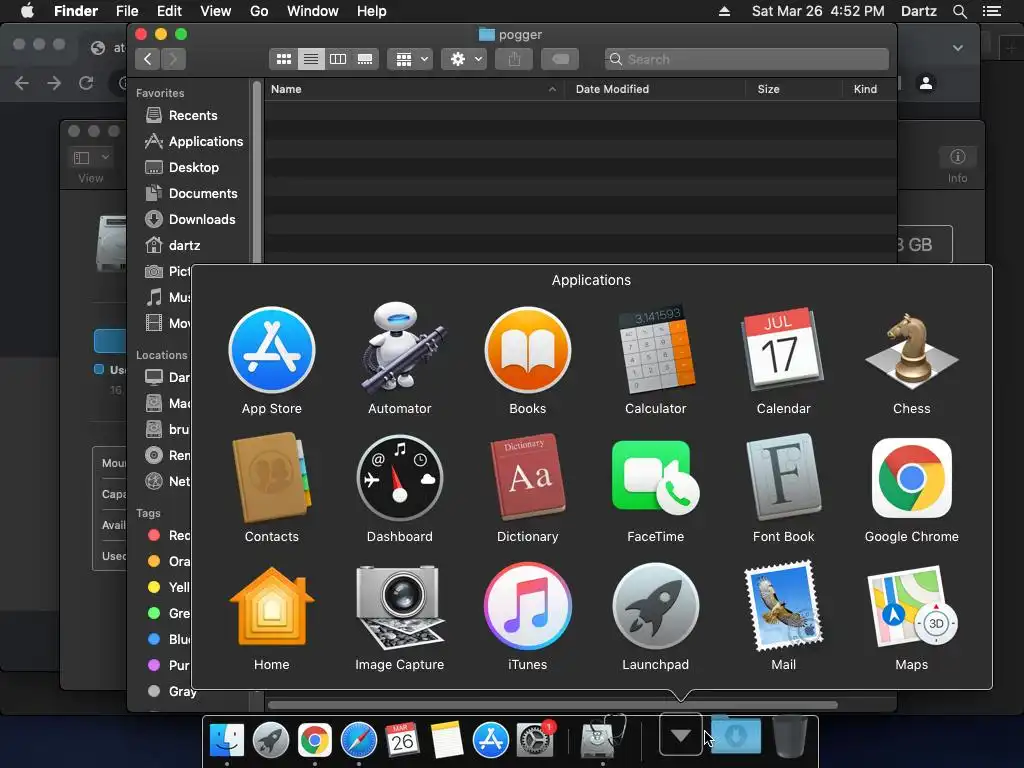Viewport: 1024px width, 768px height.
Task: Select Downloads in Finder sidebar
Action: coord(189,220)
